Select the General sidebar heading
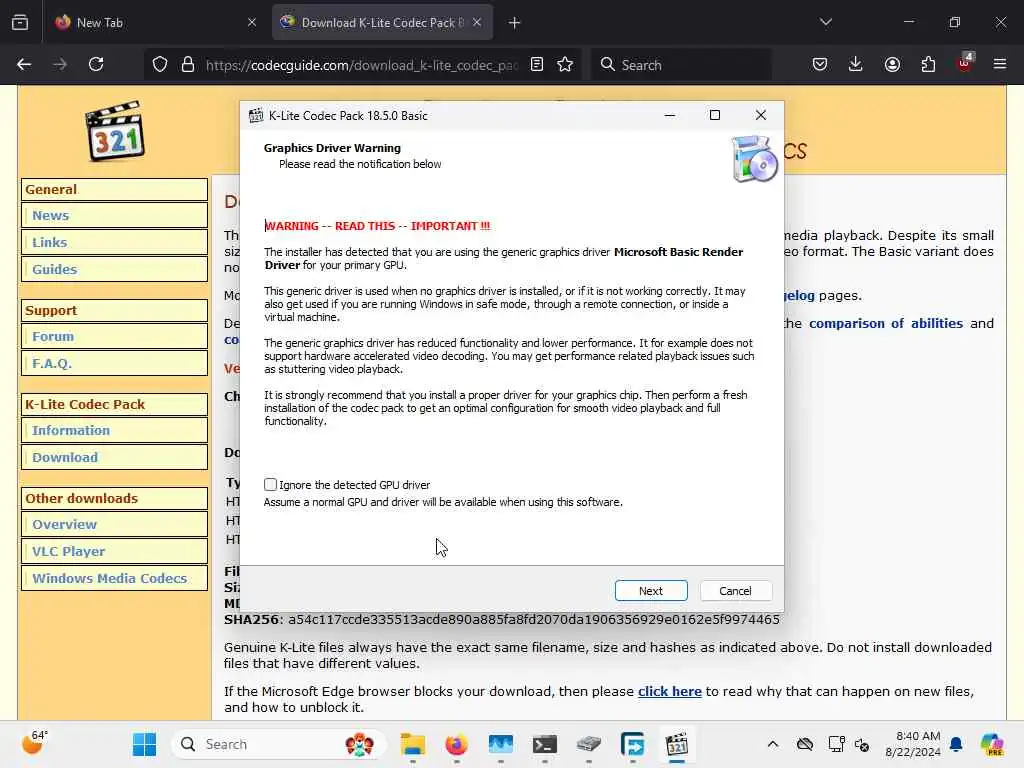The image size is (1024, 768). tap(114, 189)
